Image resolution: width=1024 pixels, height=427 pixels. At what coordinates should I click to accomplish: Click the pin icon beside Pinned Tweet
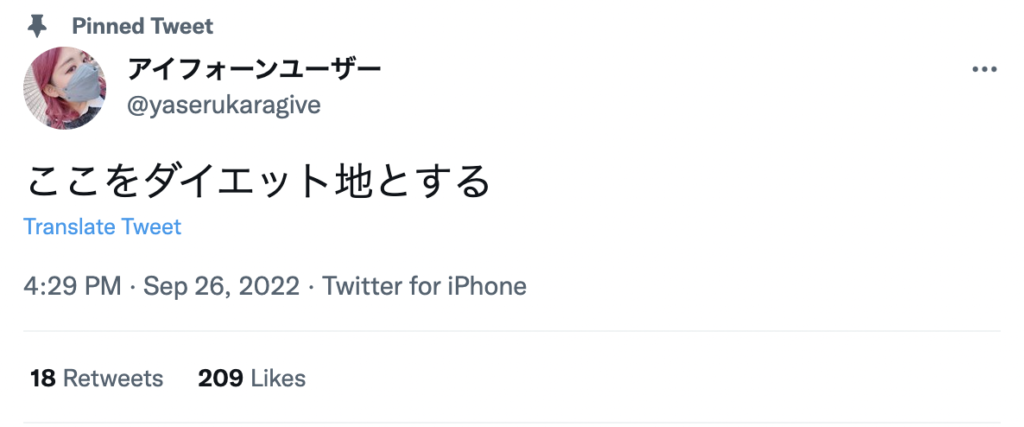pos(37,25)
